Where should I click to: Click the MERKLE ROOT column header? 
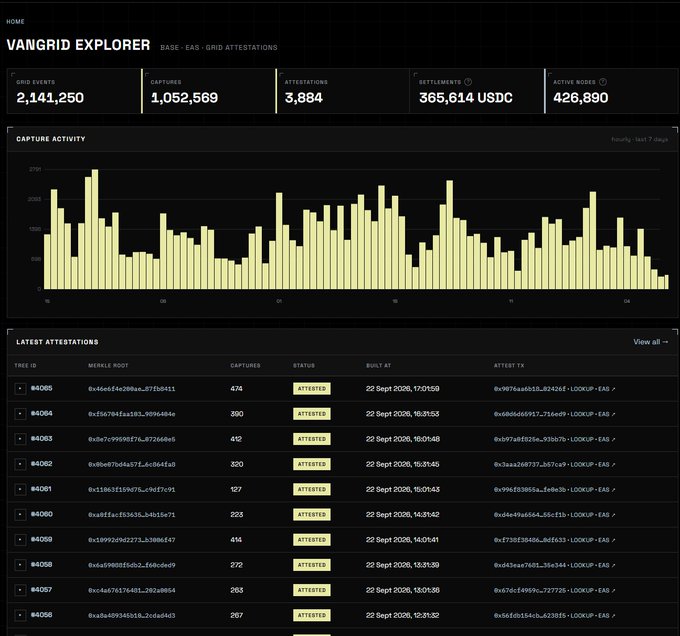[x=108, y=365]
